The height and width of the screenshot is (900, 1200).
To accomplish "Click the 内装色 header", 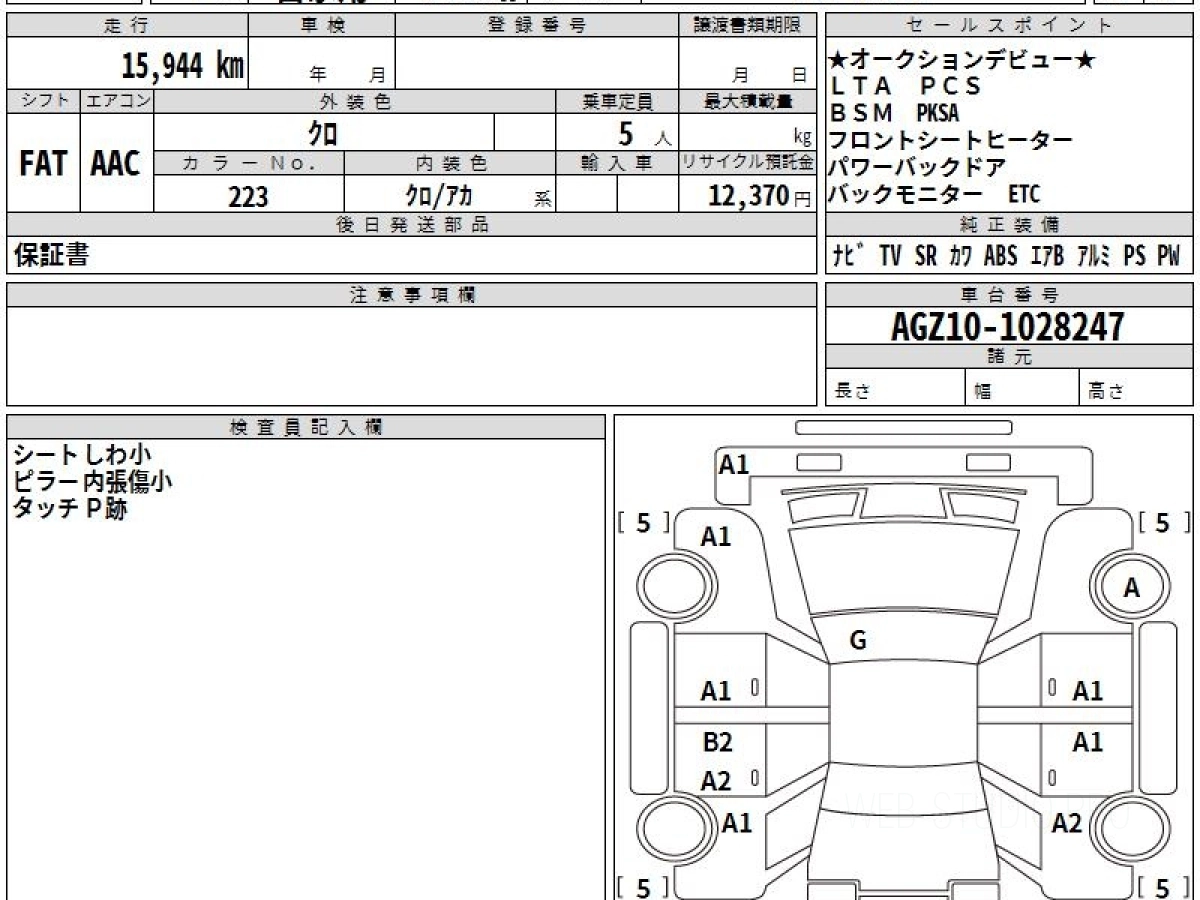I will (x=450, y=163).
